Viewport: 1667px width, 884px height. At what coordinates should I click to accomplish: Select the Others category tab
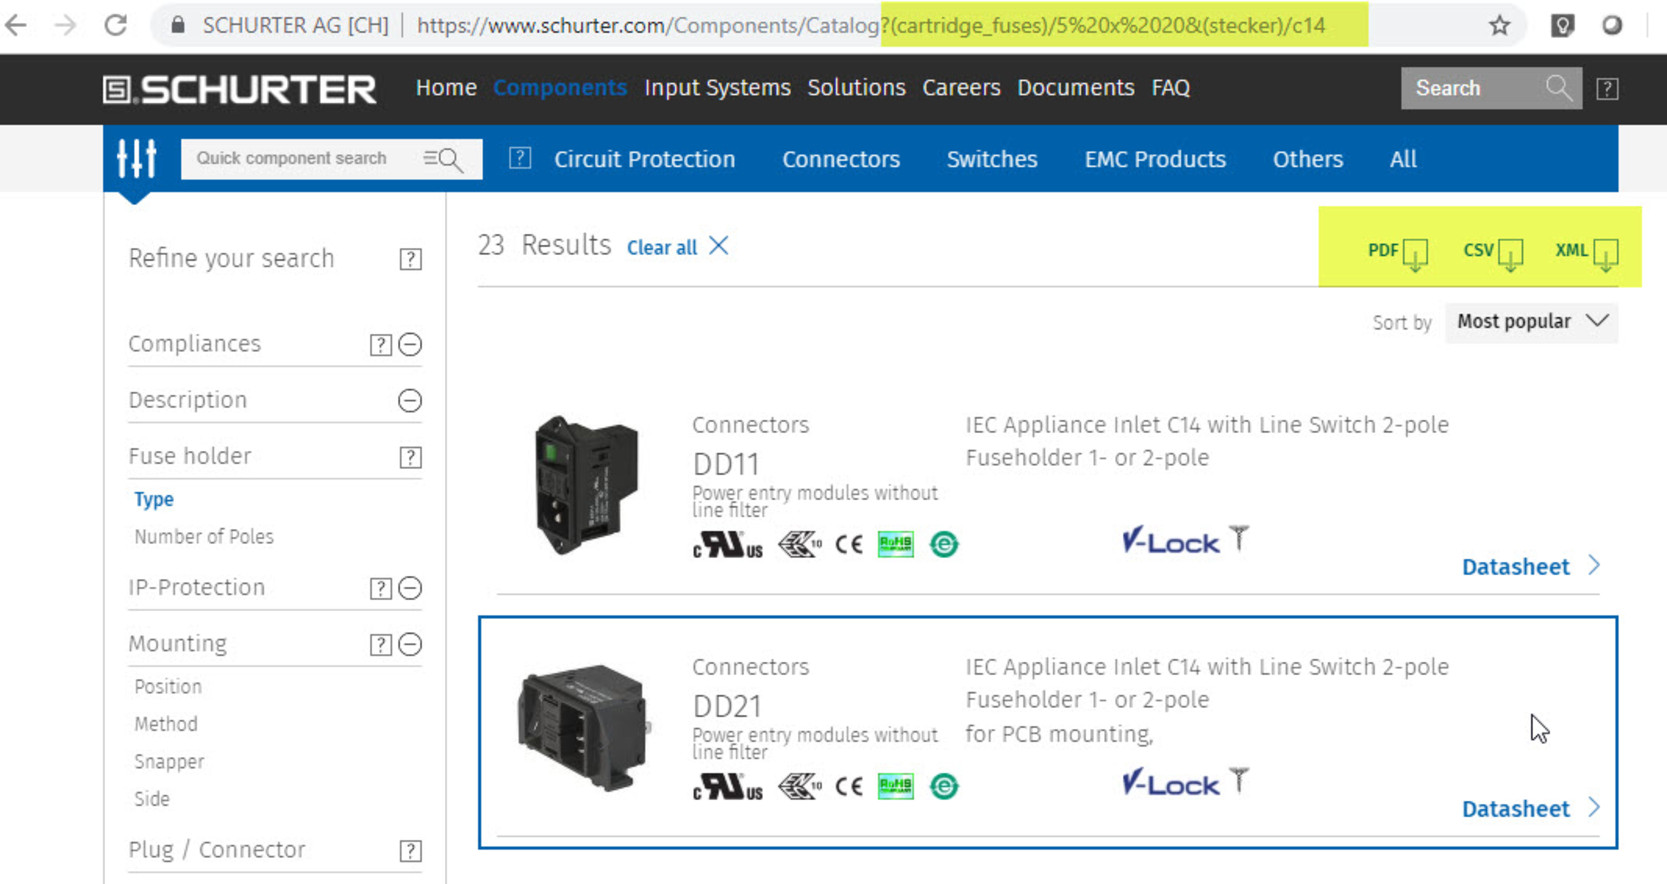tap(1308, 159)
